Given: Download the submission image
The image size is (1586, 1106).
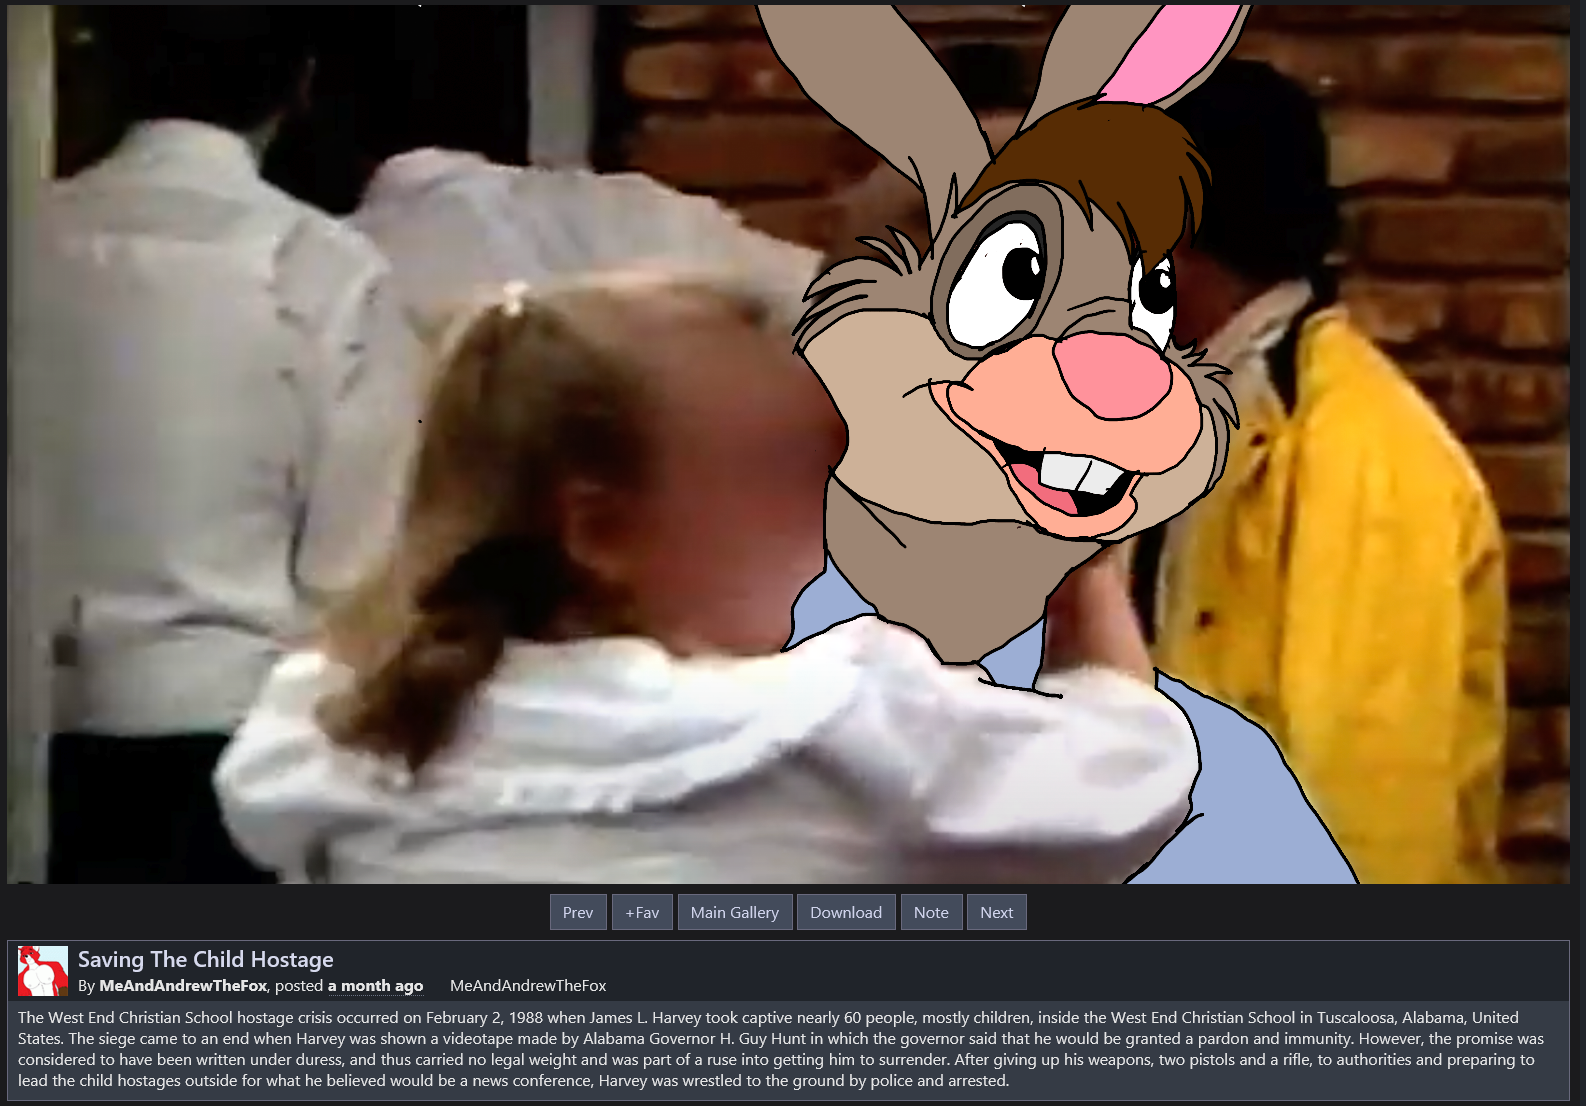Looking at the screenshot, I should 846,912.
